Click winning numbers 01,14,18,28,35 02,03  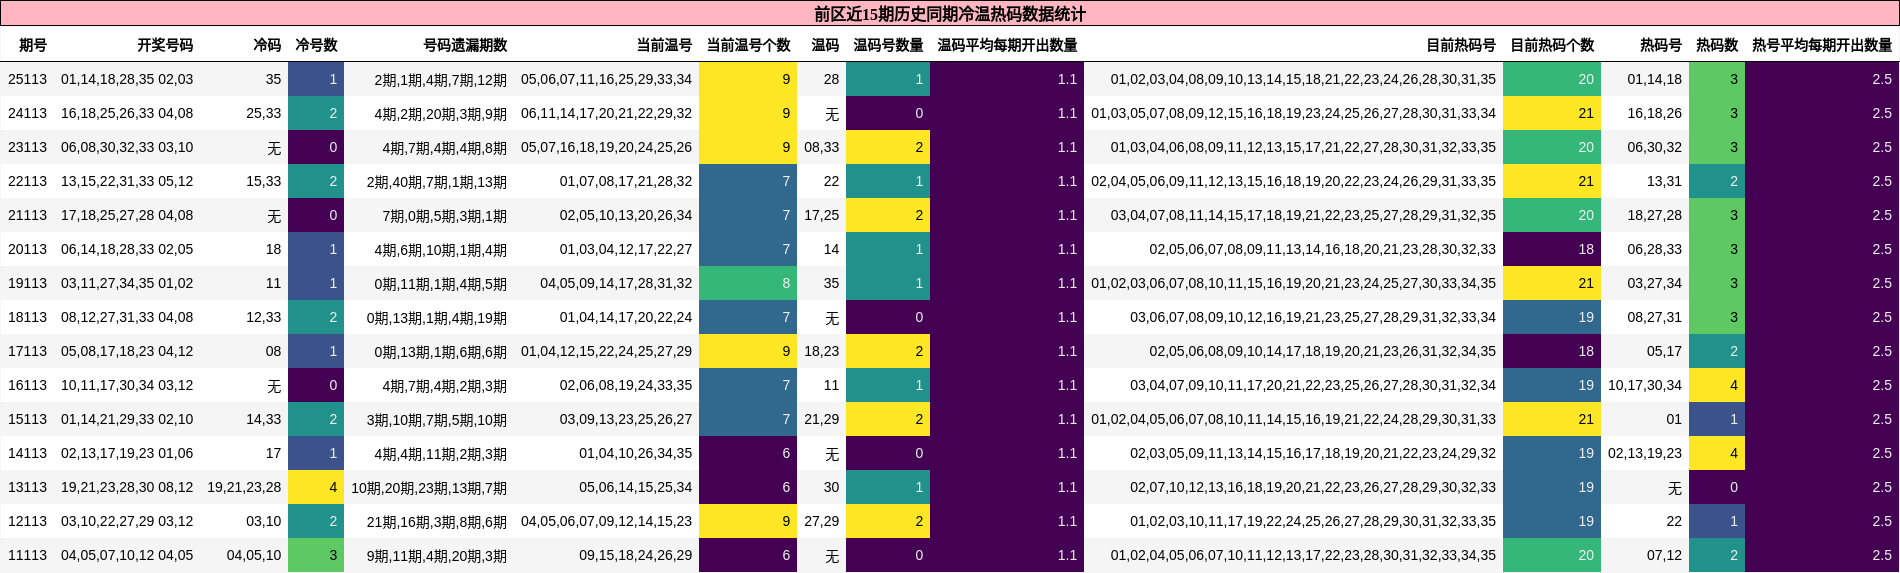pos(127,79)
